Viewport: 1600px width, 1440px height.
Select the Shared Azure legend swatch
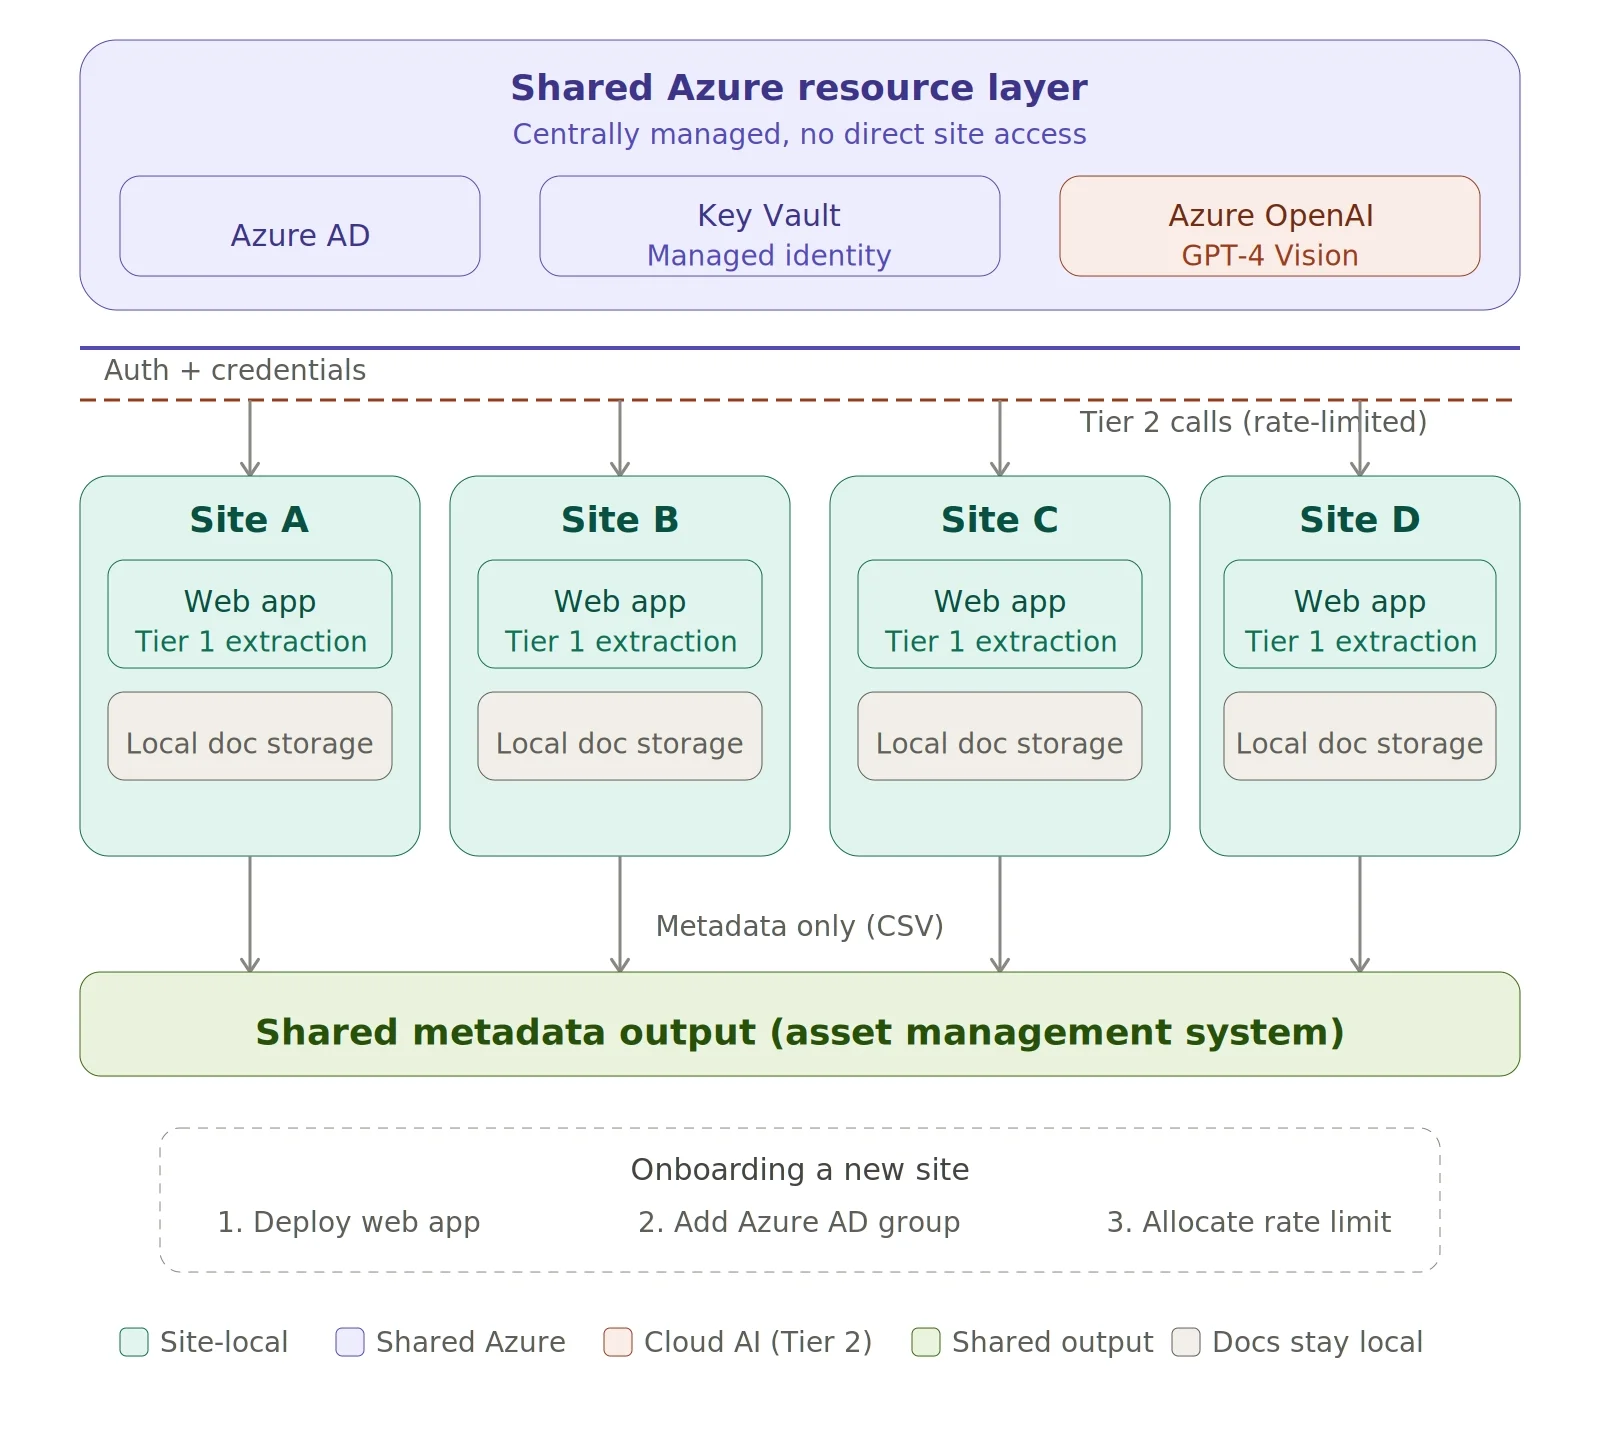pos(350,1342)
